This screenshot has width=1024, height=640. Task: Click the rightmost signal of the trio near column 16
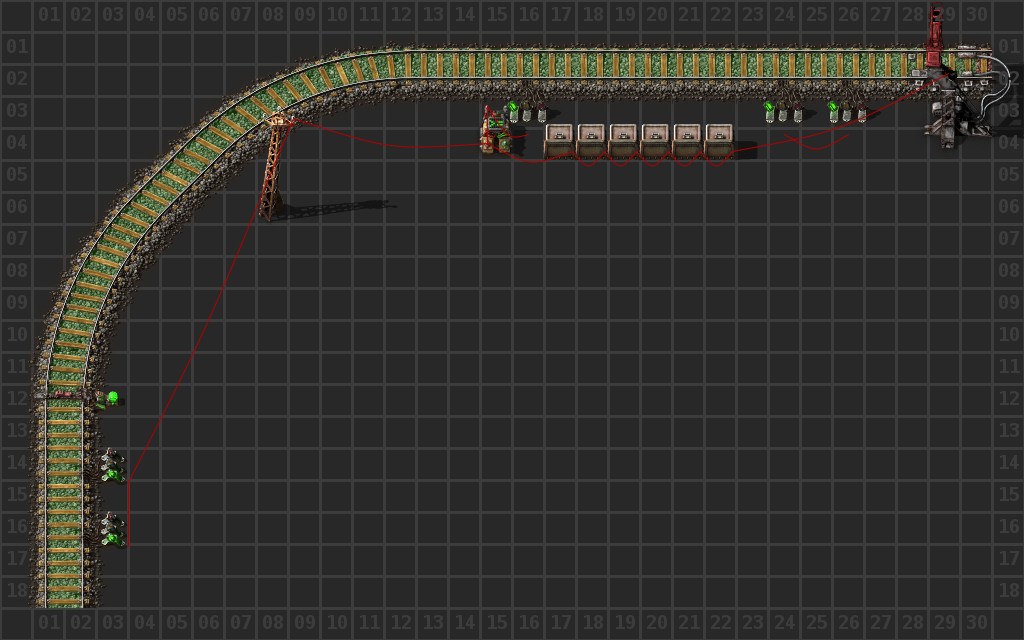tap(541, 111)
